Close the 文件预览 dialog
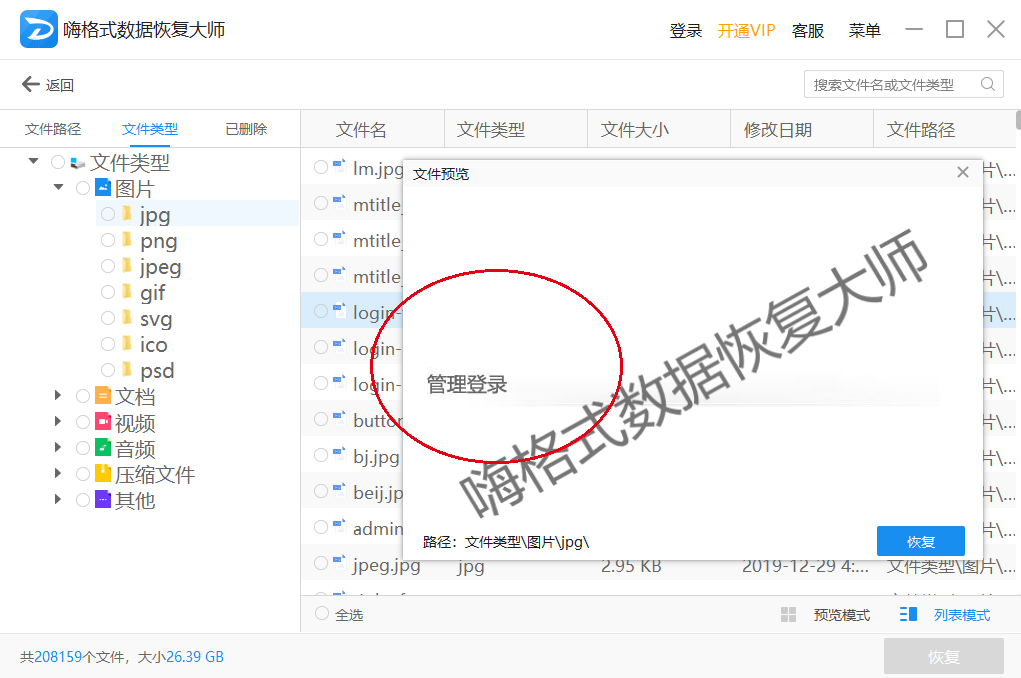 (963, 173)
